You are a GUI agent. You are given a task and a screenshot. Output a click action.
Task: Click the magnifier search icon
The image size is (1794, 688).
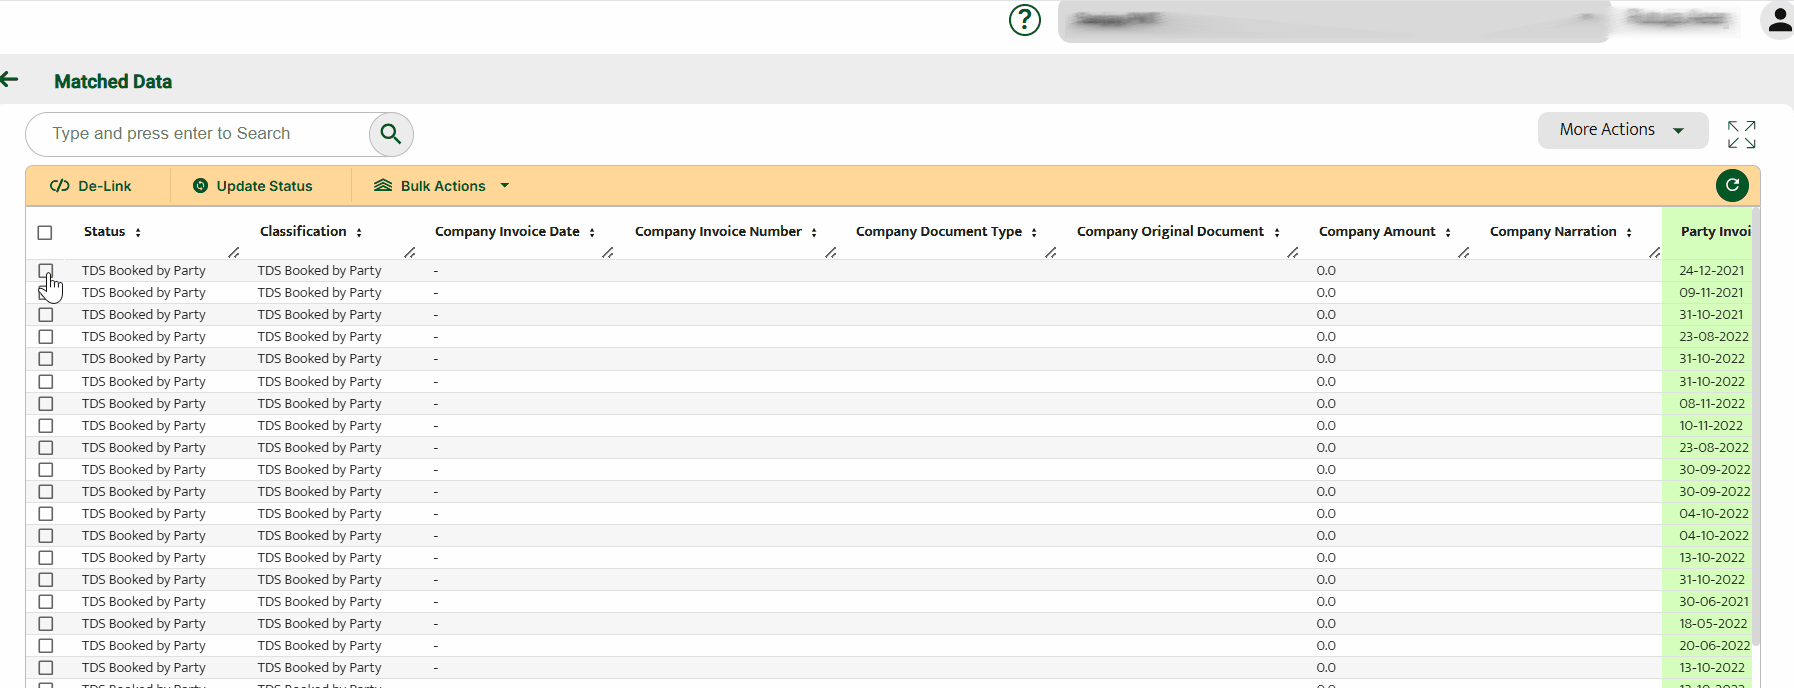(390, 134)
